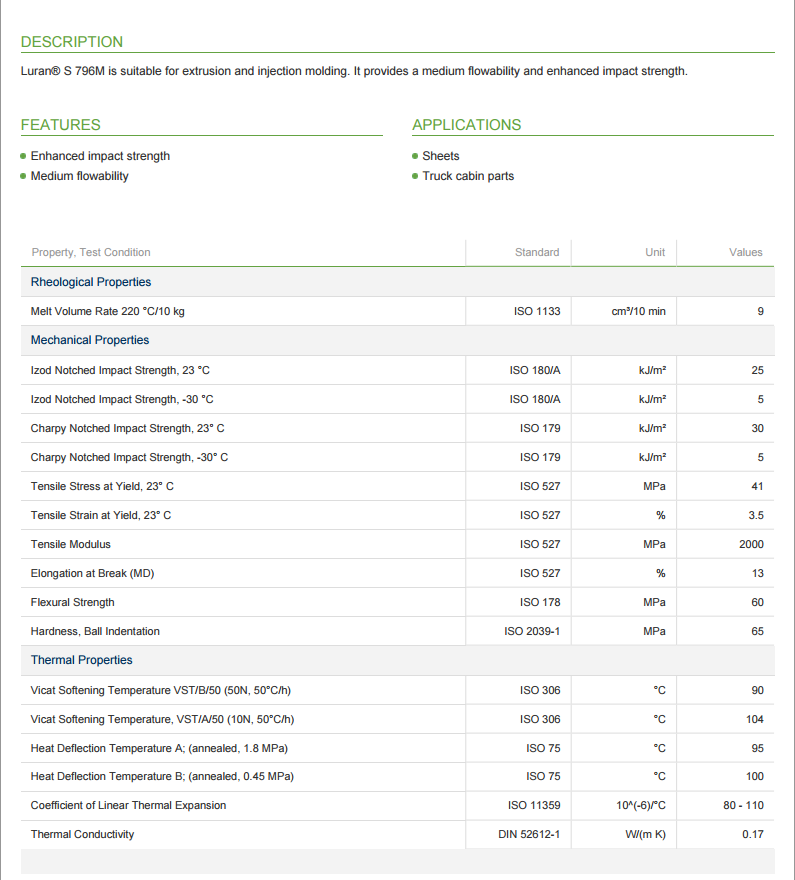Image resolution: width=795 pixels, height=880 pixels.
Task: Click the Izod 23 °C value 25
Action: pyautogui.click(x=757, y=370)
